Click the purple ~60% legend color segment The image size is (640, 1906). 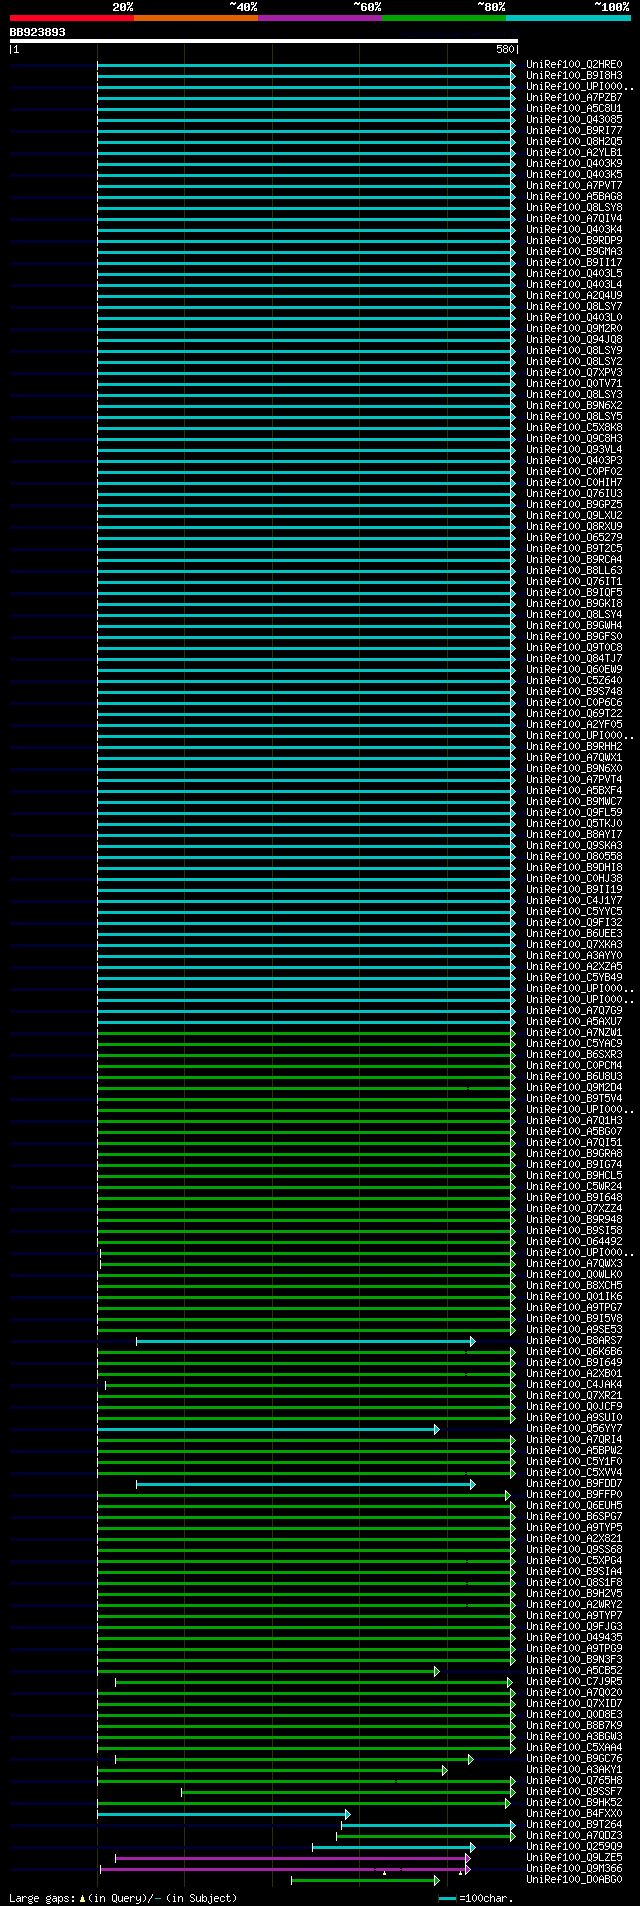pos(320,18)
